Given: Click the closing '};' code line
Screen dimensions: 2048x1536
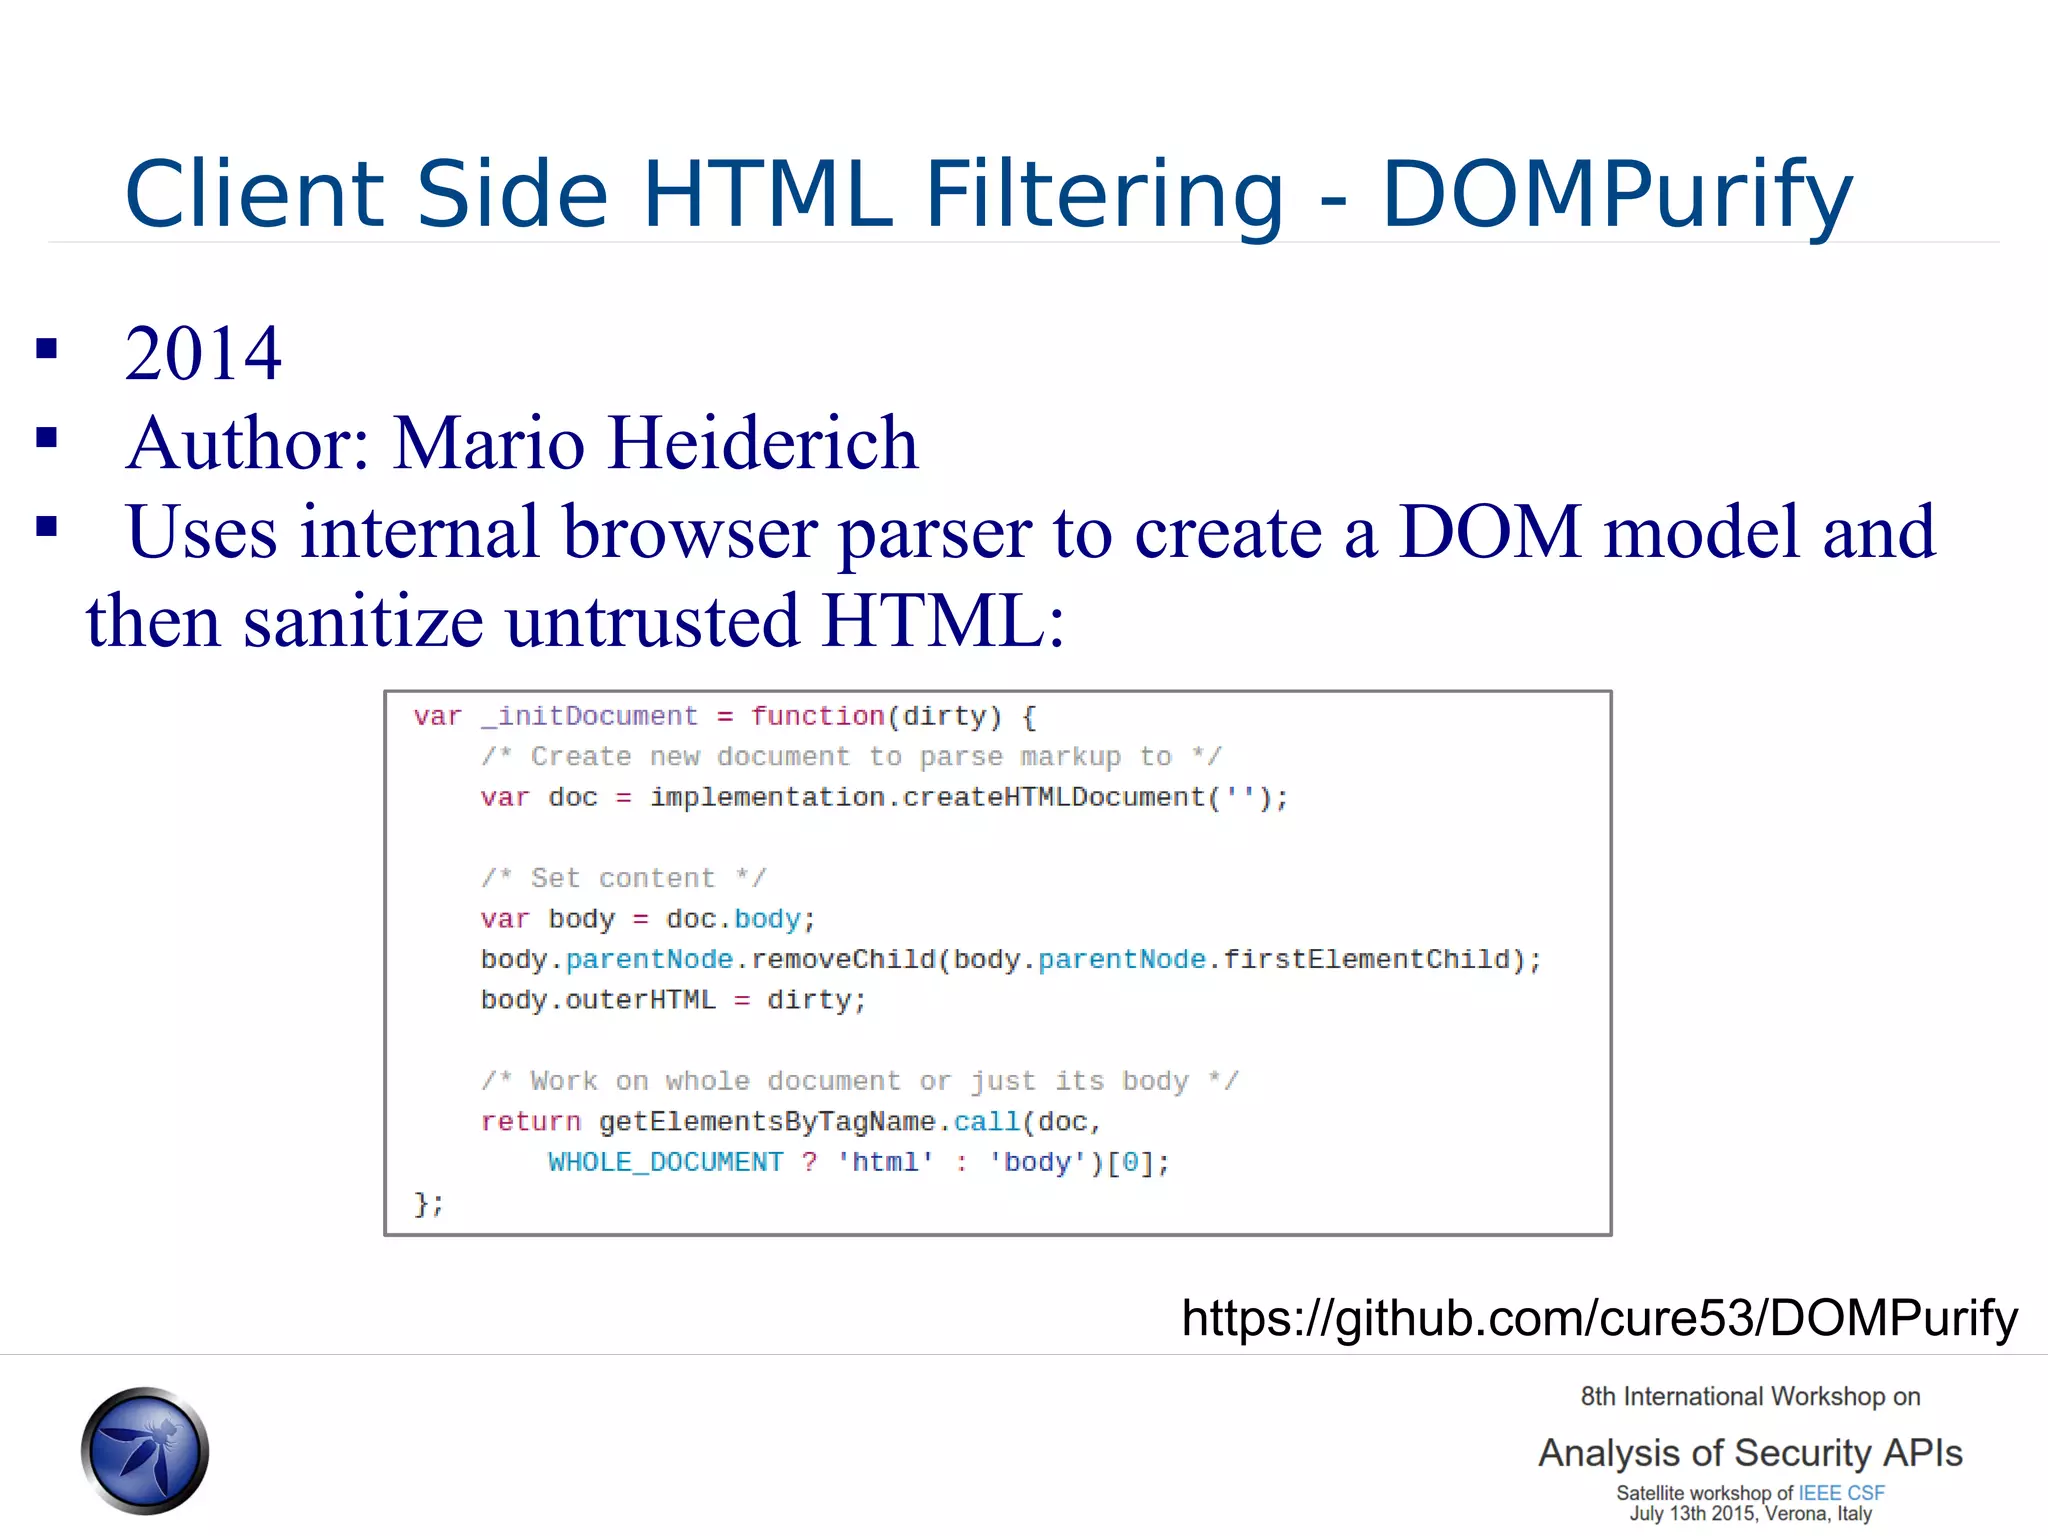Looking at the screenshot, I should click(x=429, y=1203).
